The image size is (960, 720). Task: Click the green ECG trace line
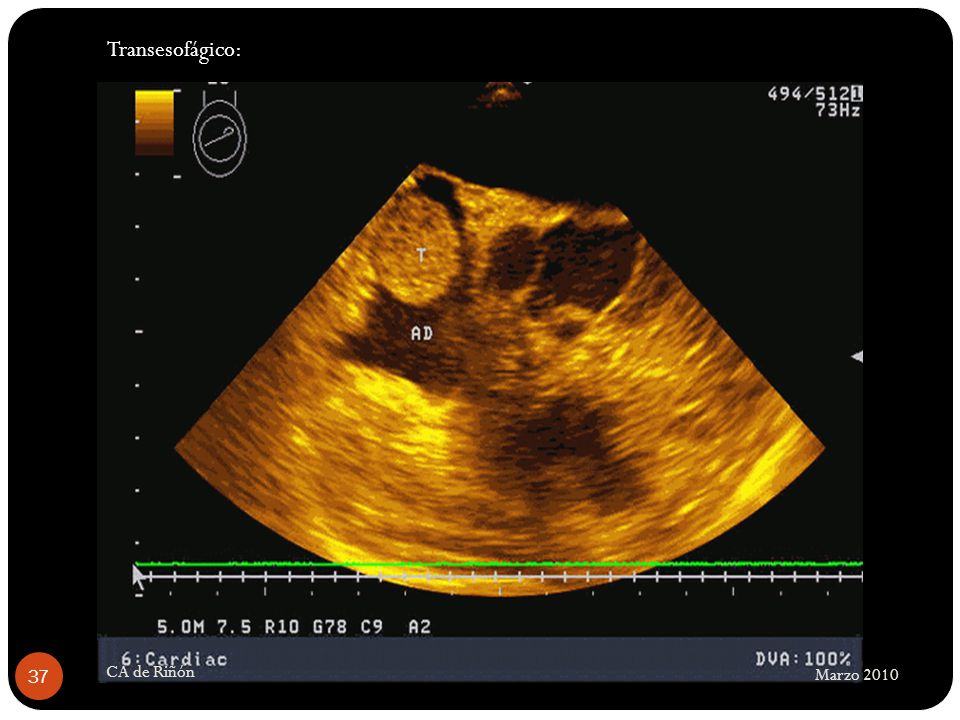click(x=498, y=563)
